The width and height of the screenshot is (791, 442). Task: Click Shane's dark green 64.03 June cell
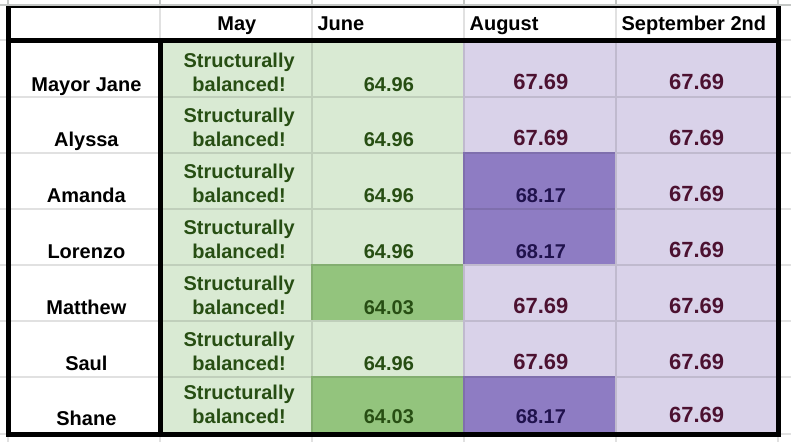[388, 406]
